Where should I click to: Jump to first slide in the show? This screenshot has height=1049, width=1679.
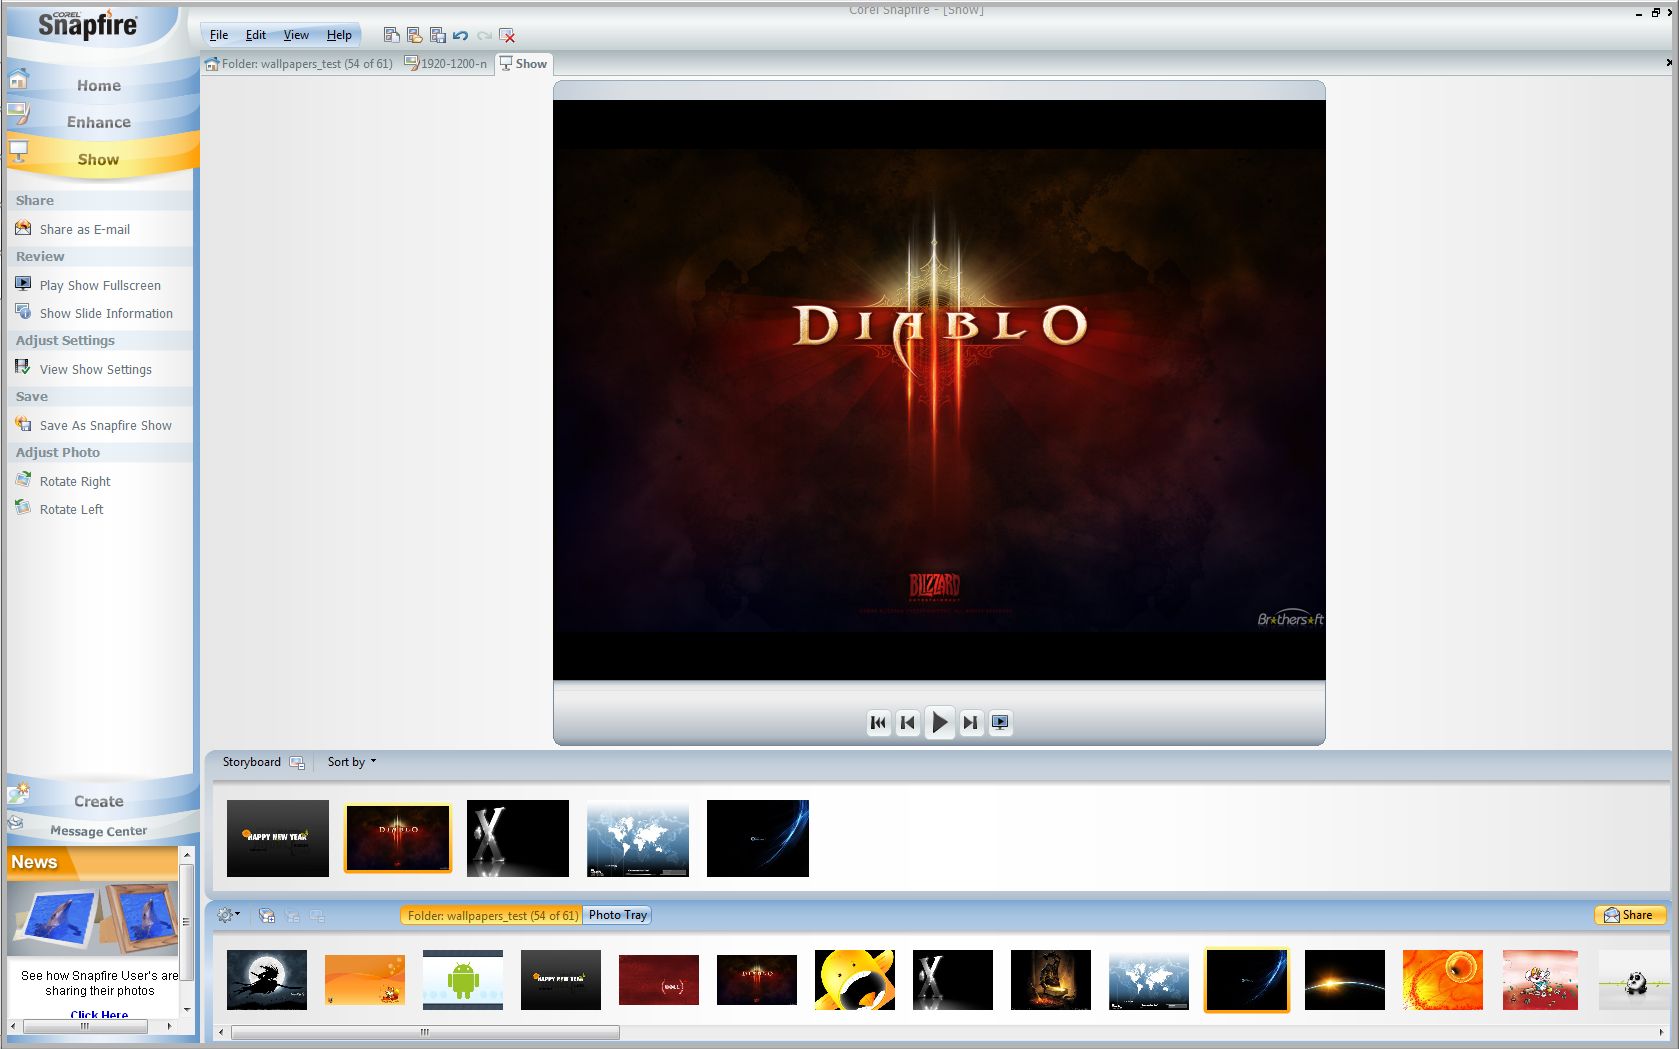tap(878, 722)
